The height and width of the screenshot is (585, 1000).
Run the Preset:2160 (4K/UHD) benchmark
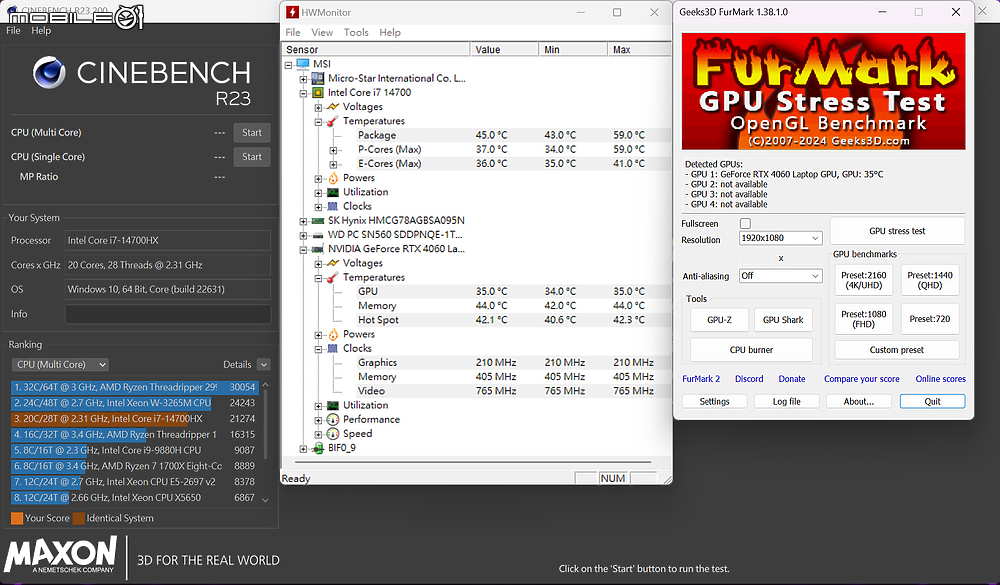click(x=864, y=280)
